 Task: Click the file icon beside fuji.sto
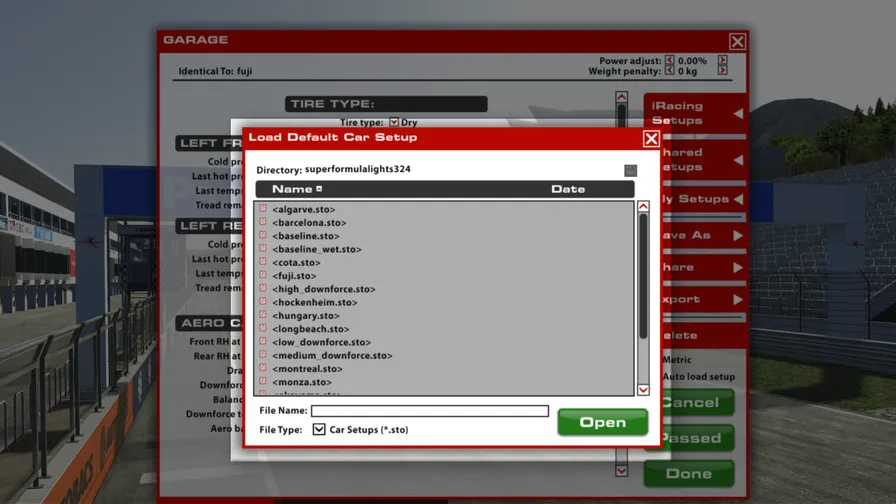[x=263, y=275]
